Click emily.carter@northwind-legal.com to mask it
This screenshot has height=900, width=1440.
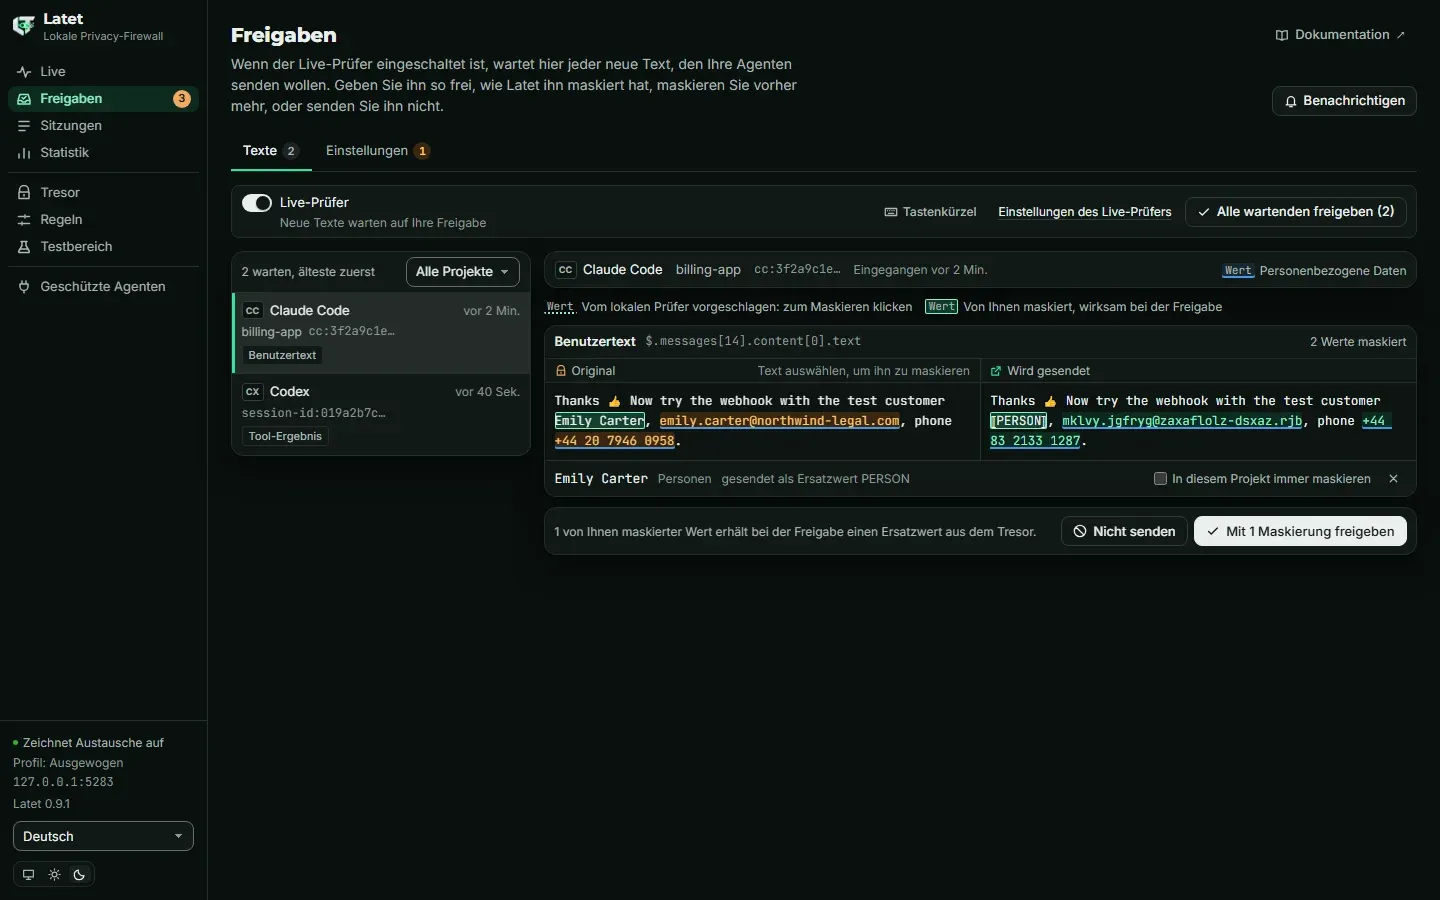click(x=780, y=421)
